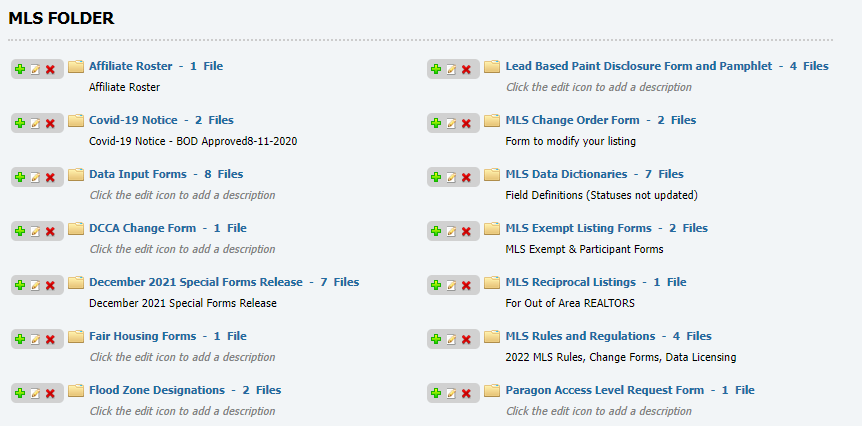The image size is (862, 426).
Task: Click pencil icon for DCCA Change Form
Action: 35,231
